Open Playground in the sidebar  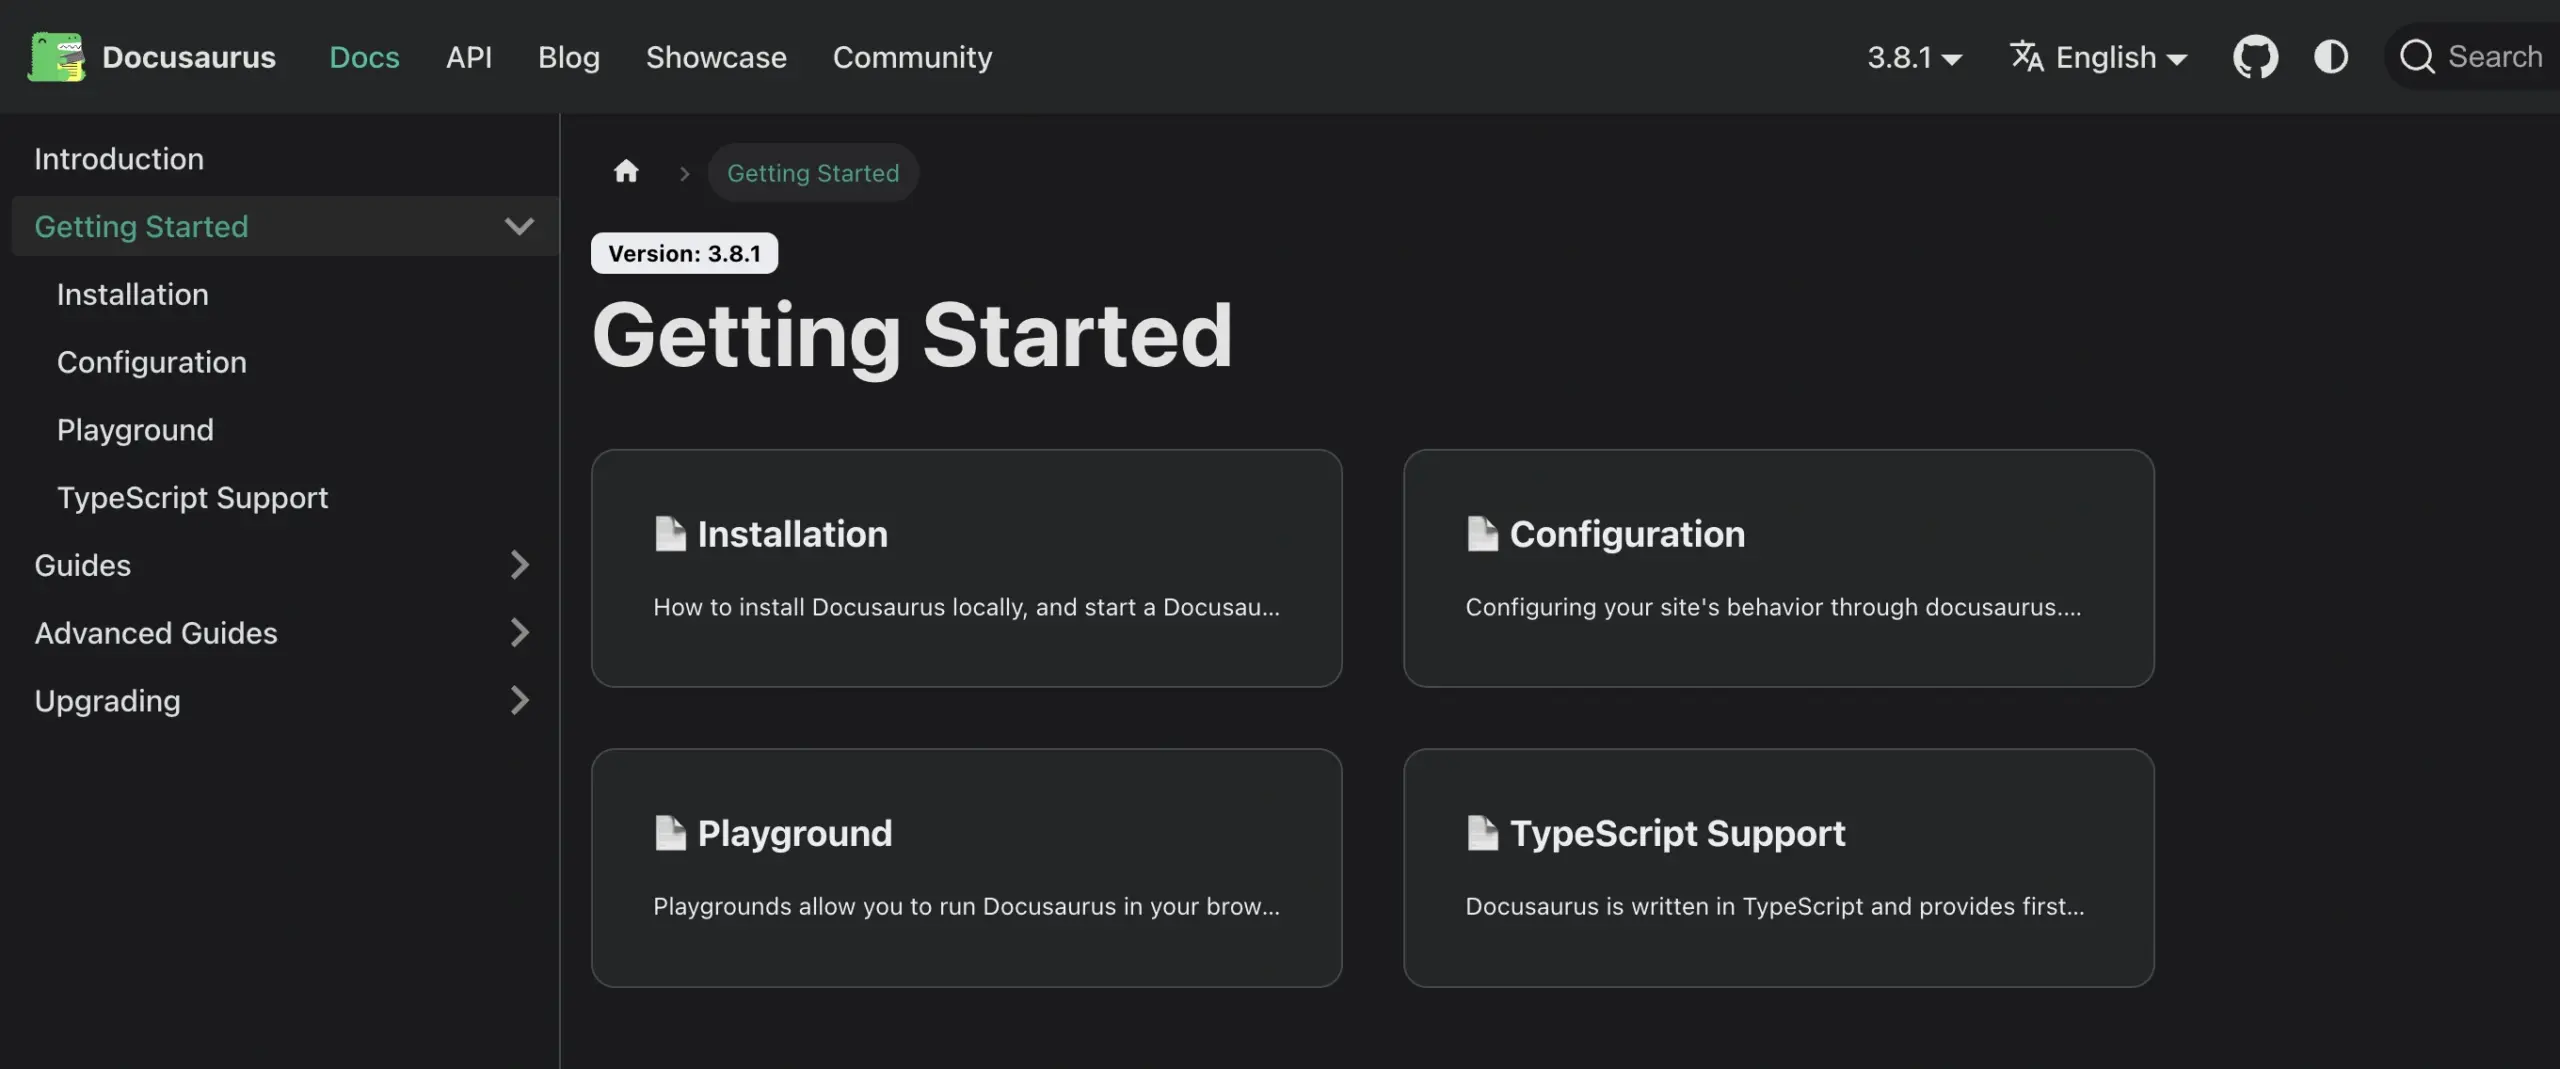[x=135, y=430]
